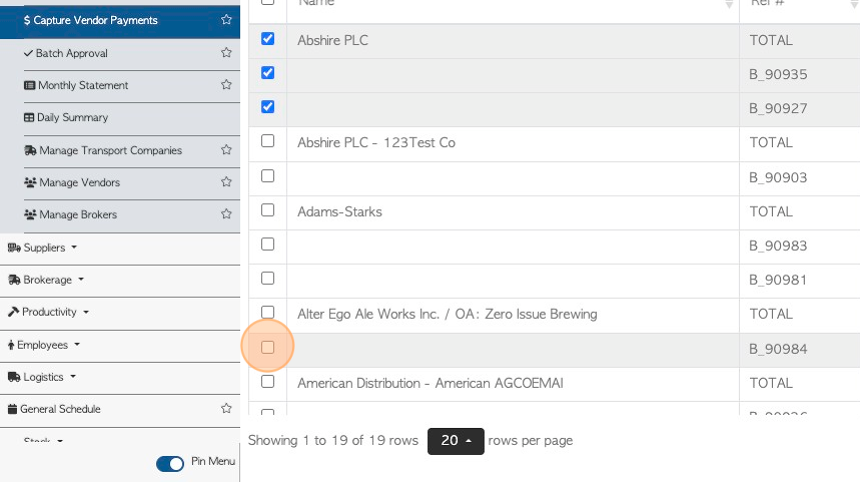Expand the Employees menu section

coord(44,345)
